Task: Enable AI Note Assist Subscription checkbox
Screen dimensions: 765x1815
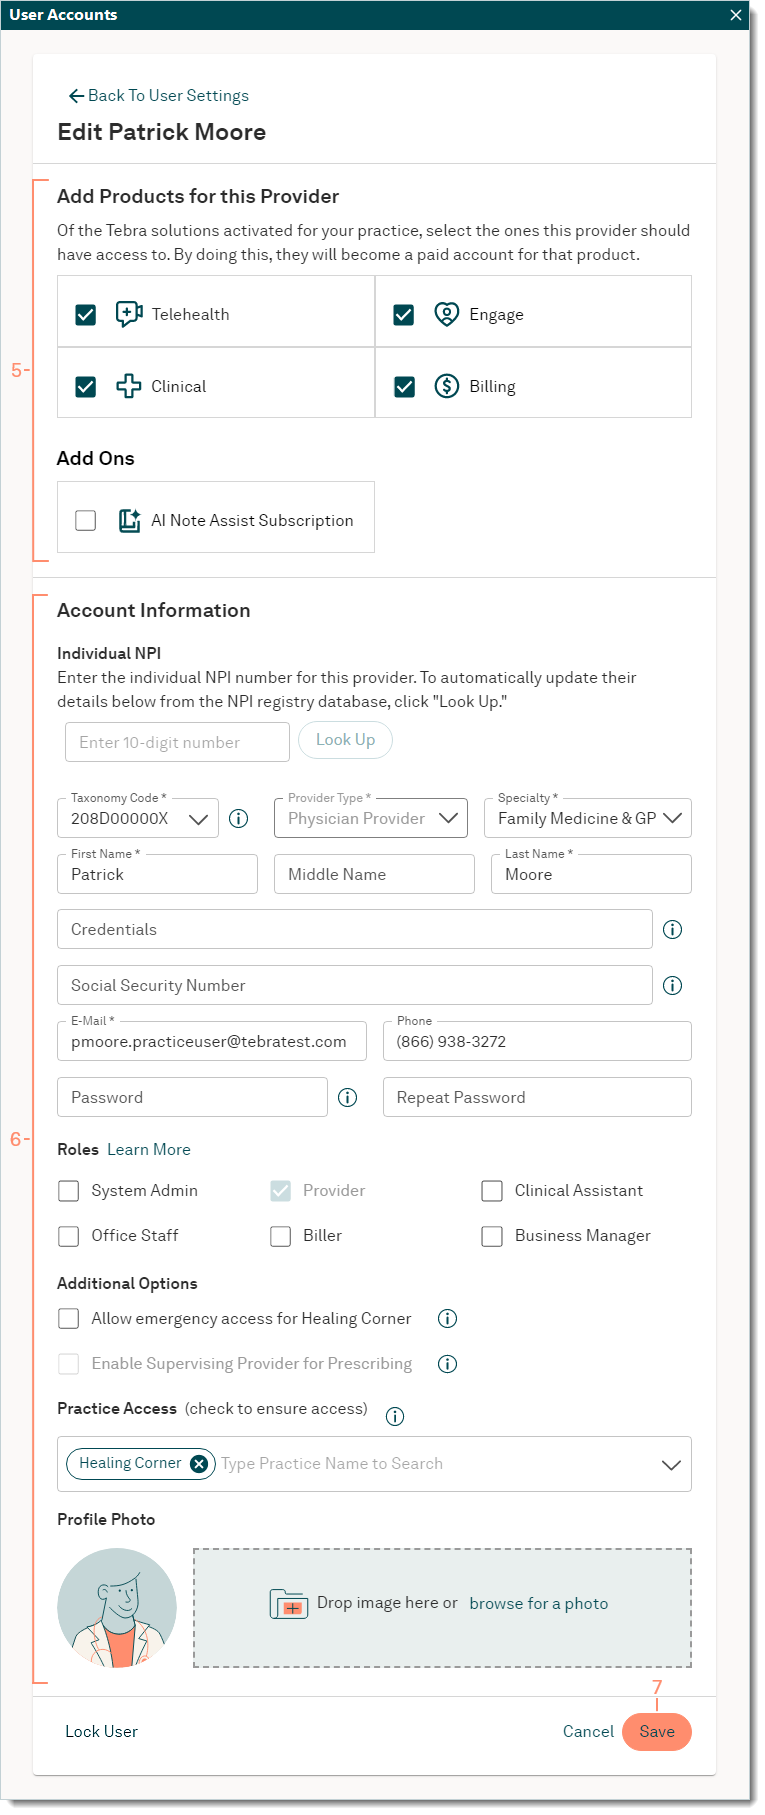Action: (86, 521)
